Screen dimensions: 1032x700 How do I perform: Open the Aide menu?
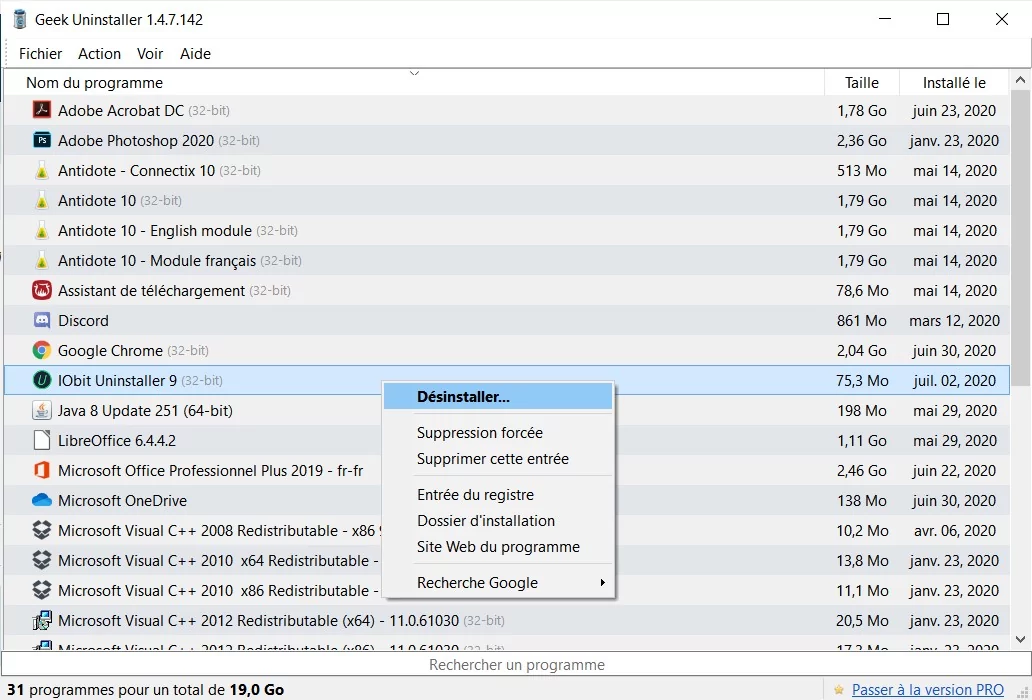[195, 54]
